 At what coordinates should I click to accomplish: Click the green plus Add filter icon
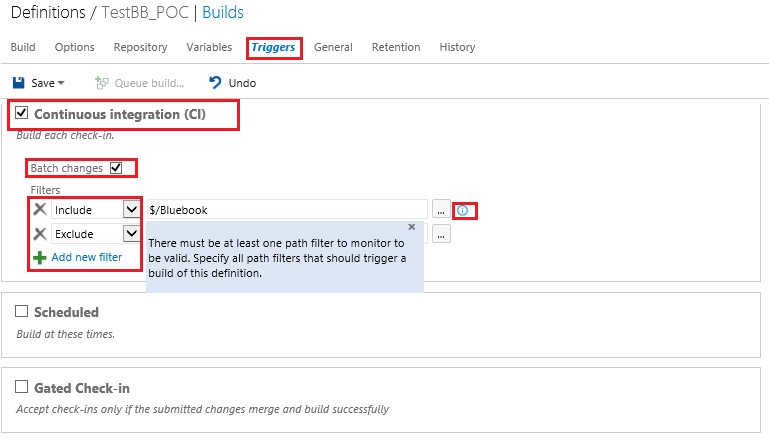(x=40, y=258)
